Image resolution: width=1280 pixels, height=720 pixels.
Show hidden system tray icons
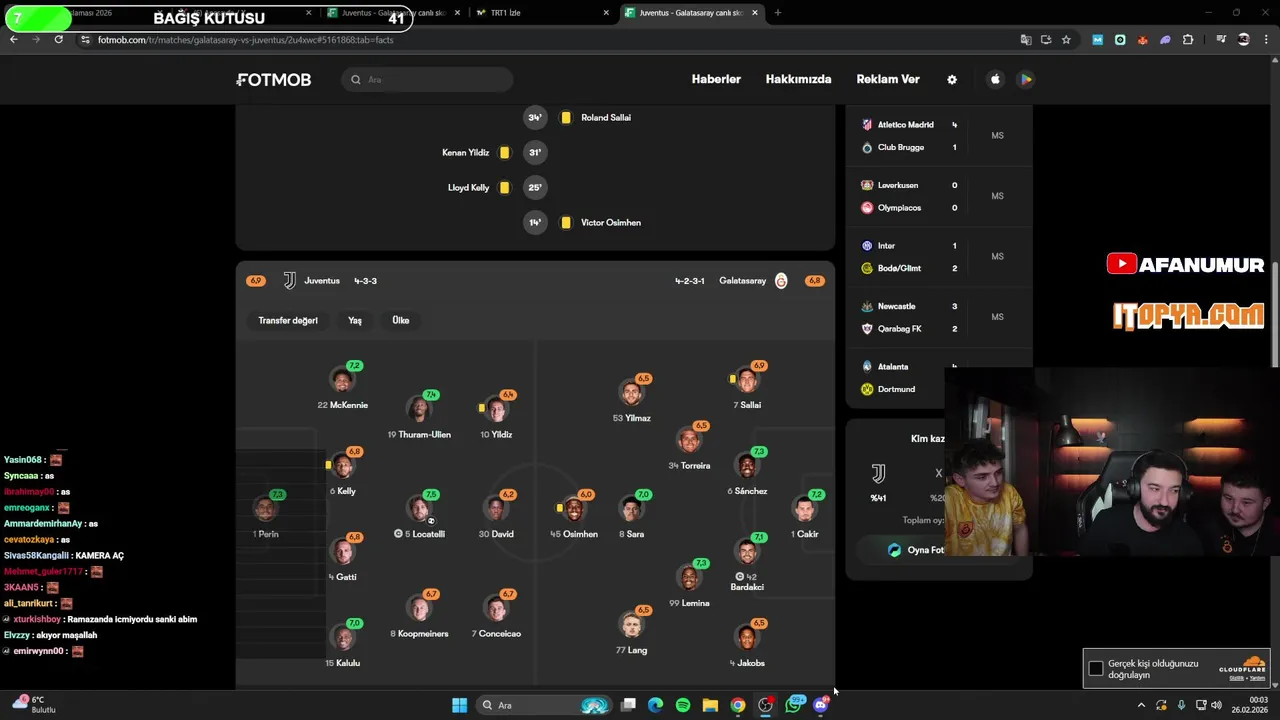click(1141, 705)
